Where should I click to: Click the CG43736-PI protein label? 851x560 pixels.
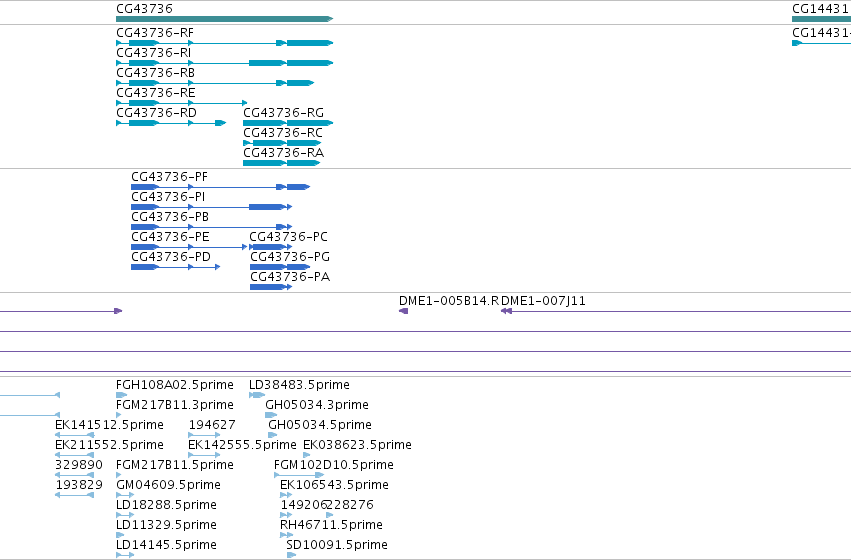pos(168,198)
